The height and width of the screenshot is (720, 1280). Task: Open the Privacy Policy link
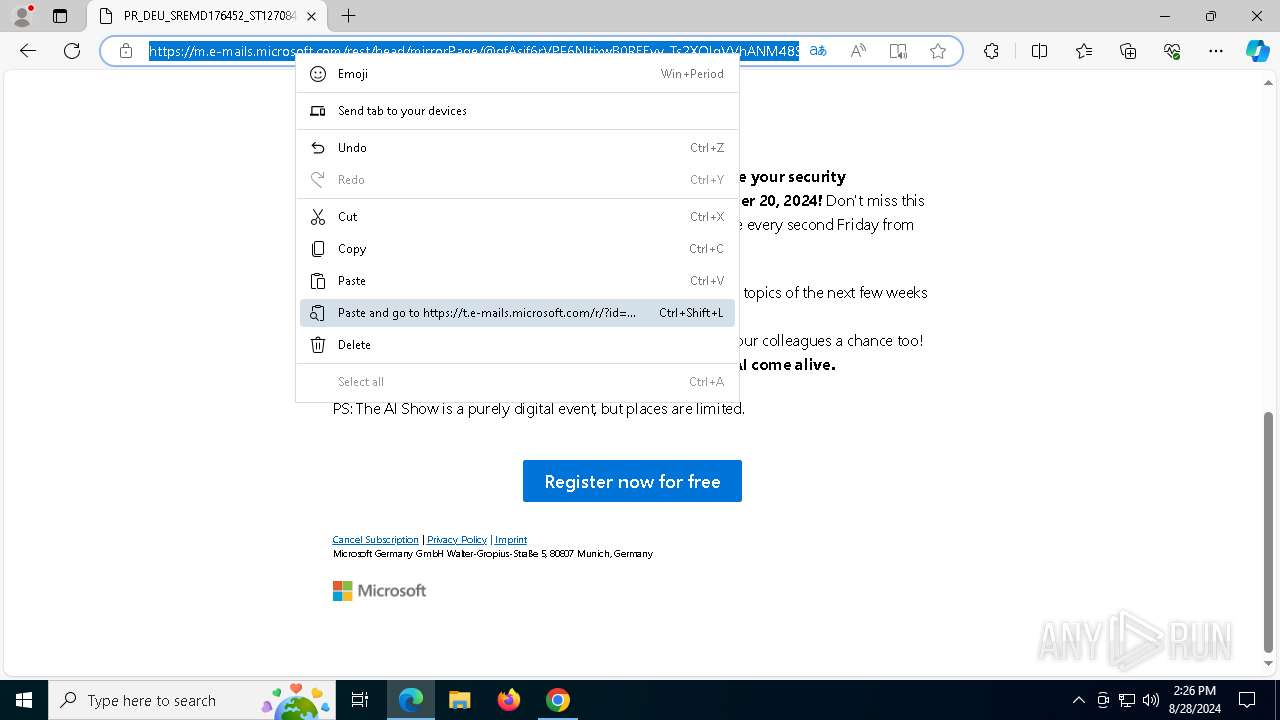457,540
